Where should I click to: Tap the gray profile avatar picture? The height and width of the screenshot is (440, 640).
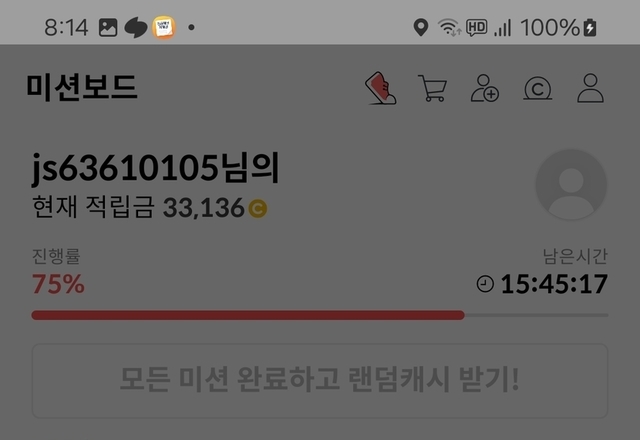(x=571, y=184)
